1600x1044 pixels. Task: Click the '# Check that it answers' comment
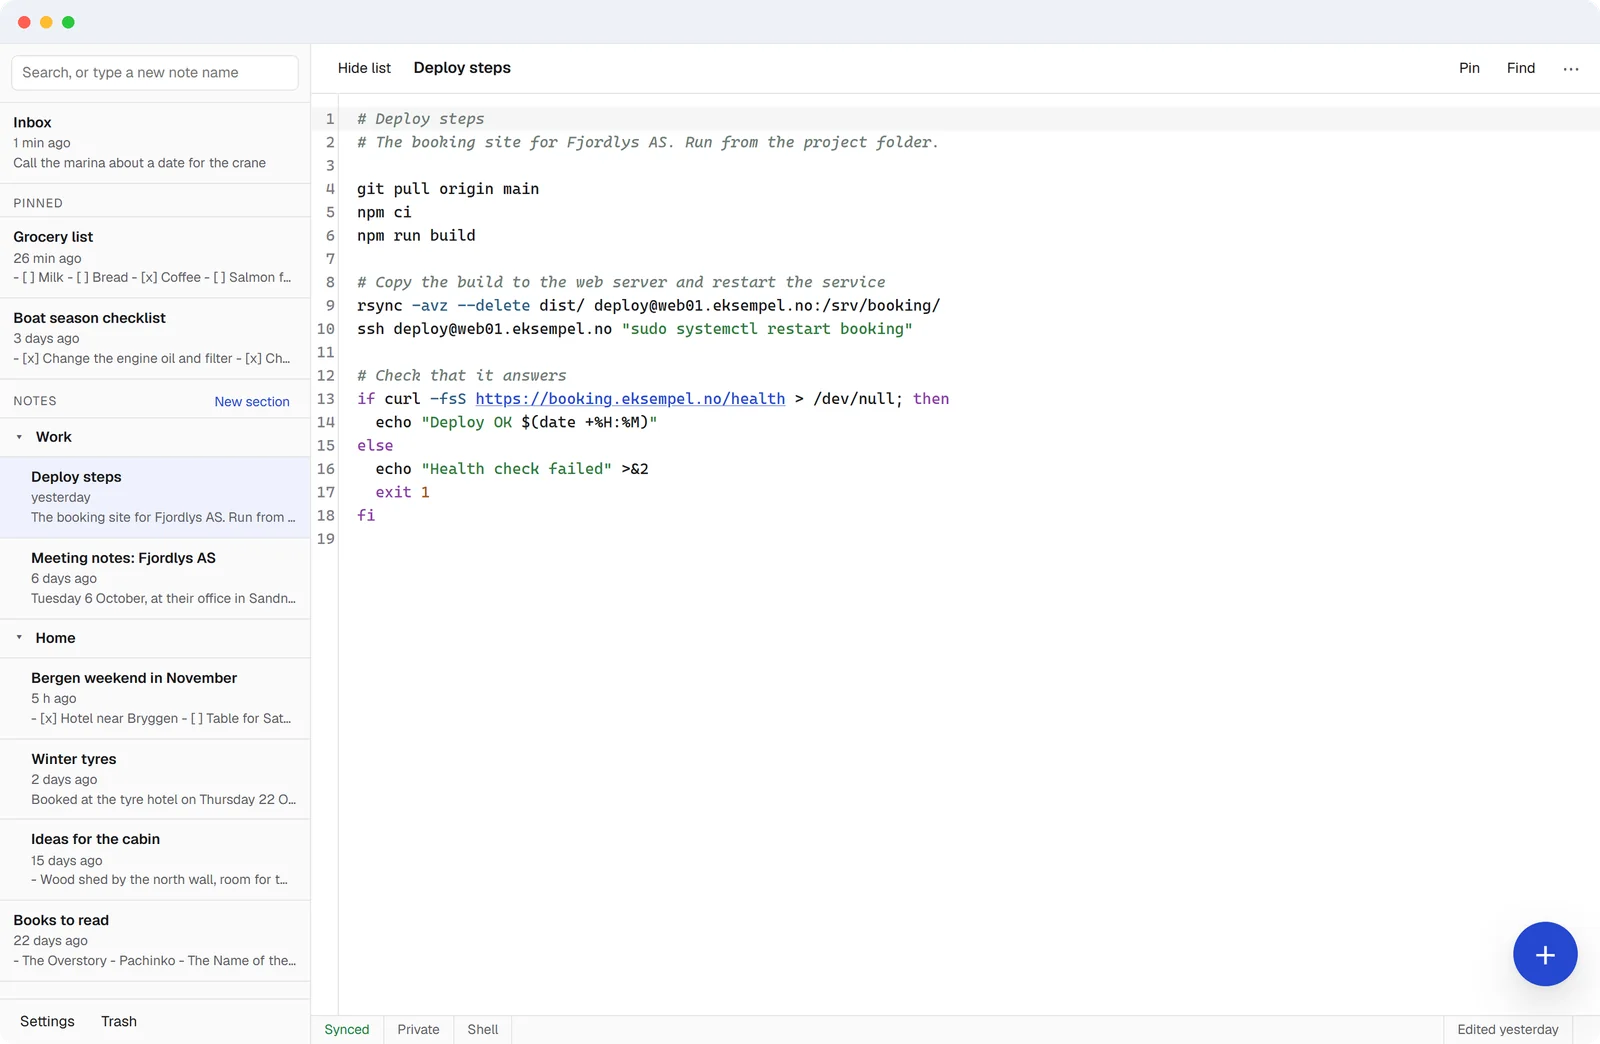461,376
